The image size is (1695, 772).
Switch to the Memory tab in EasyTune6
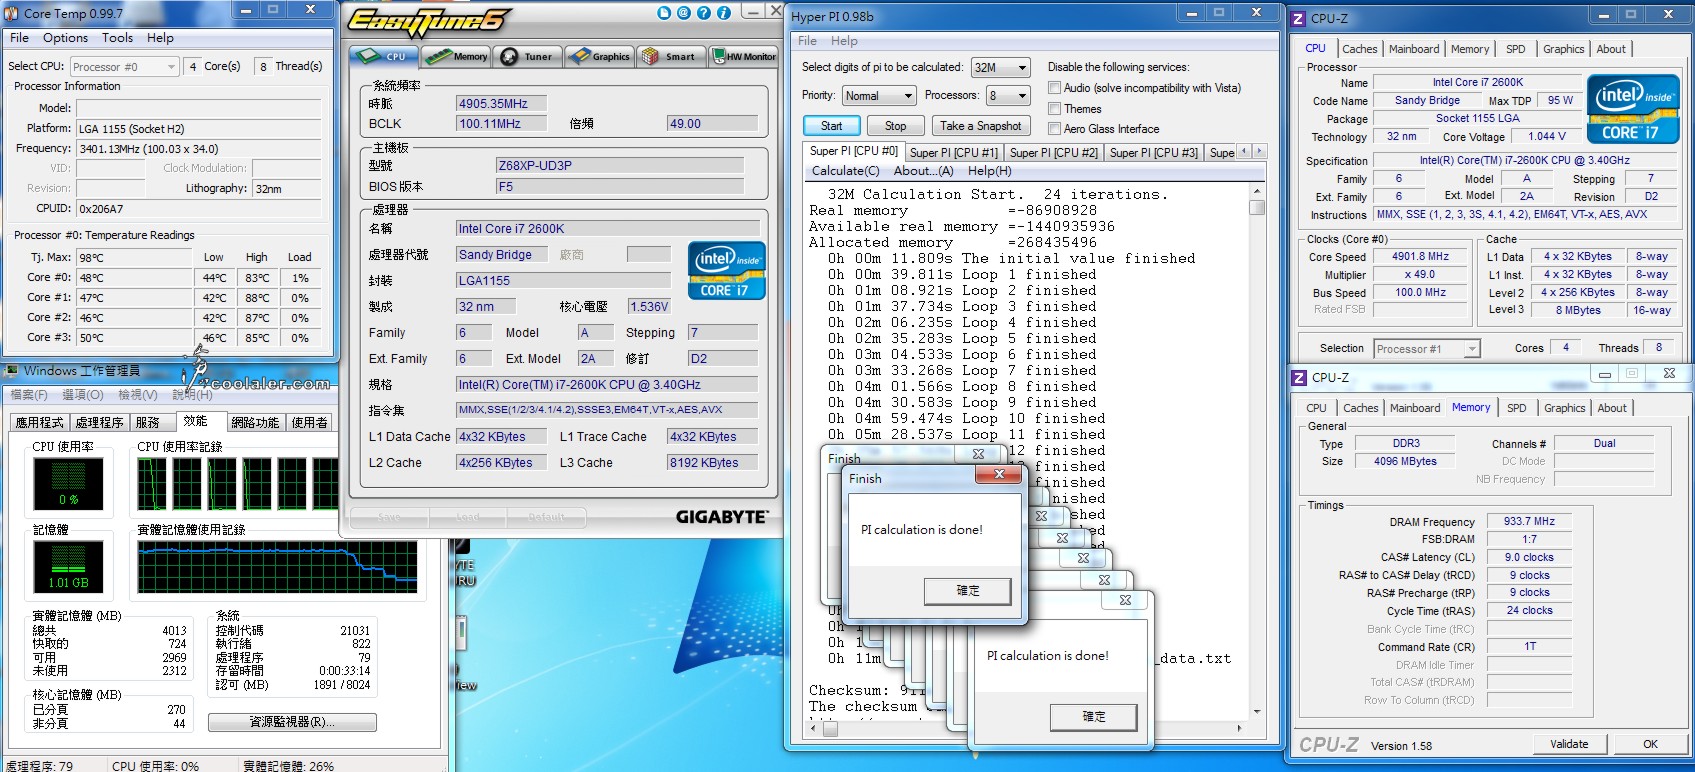click(456, 56)
